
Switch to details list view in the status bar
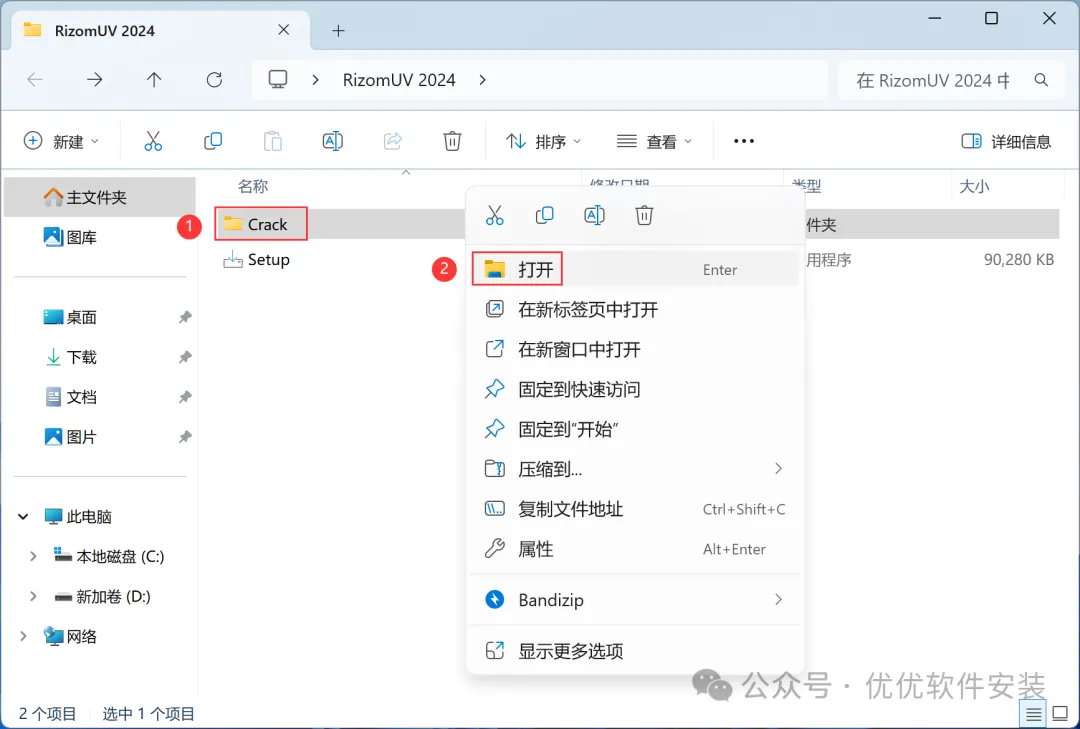pos(1033,715)
